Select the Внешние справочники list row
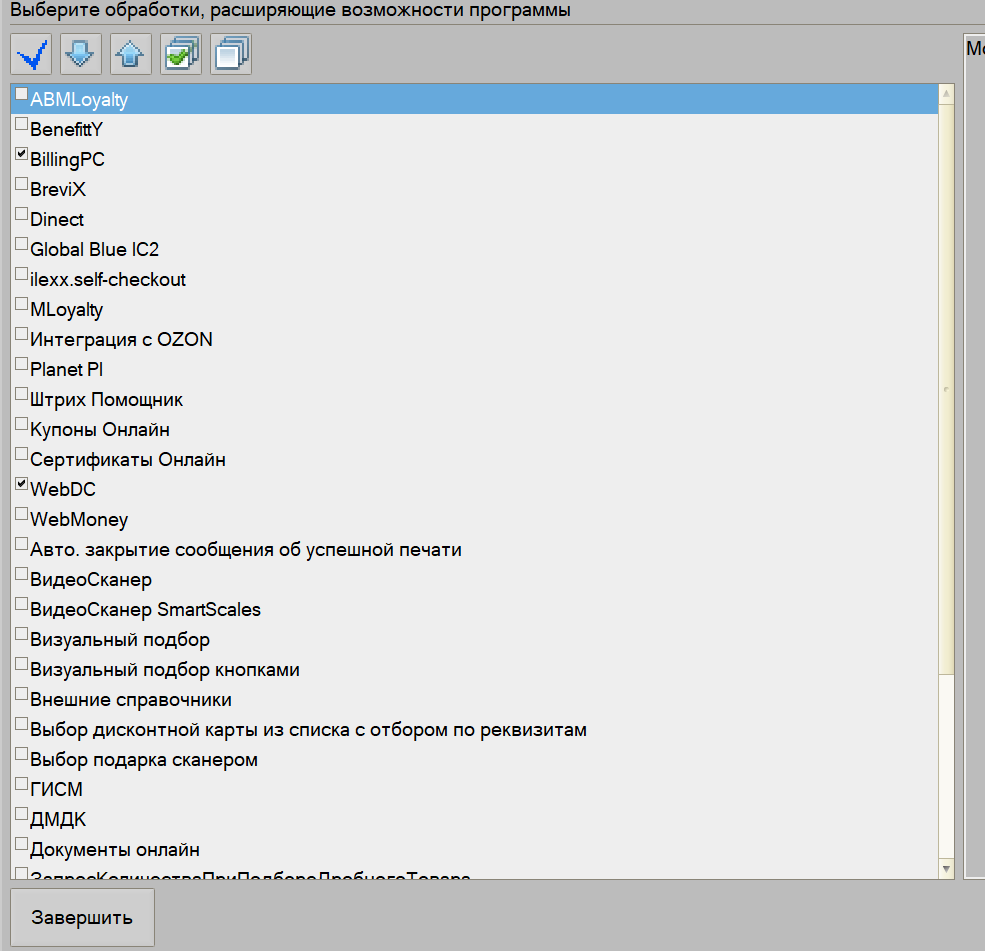985x951 pixels. pos(130,700)
